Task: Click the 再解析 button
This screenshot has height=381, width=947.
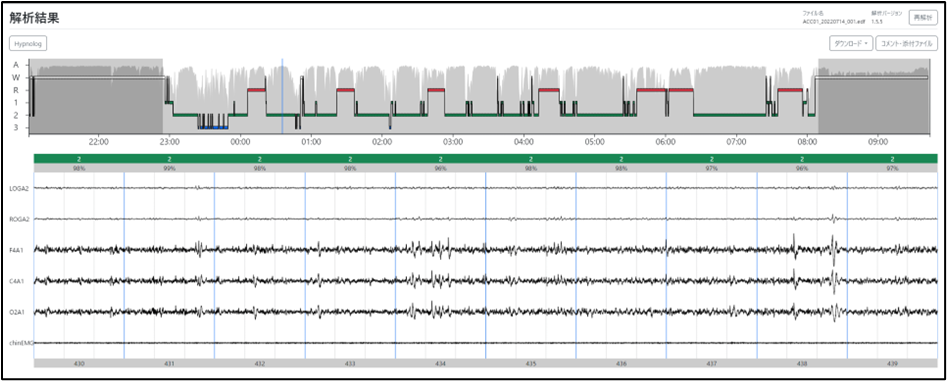Action: (923, 18)
